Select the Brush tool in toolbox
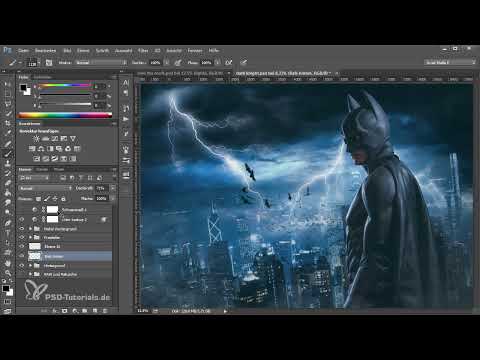The height and width of the screenshot is (360, 480). pos(8,154)
